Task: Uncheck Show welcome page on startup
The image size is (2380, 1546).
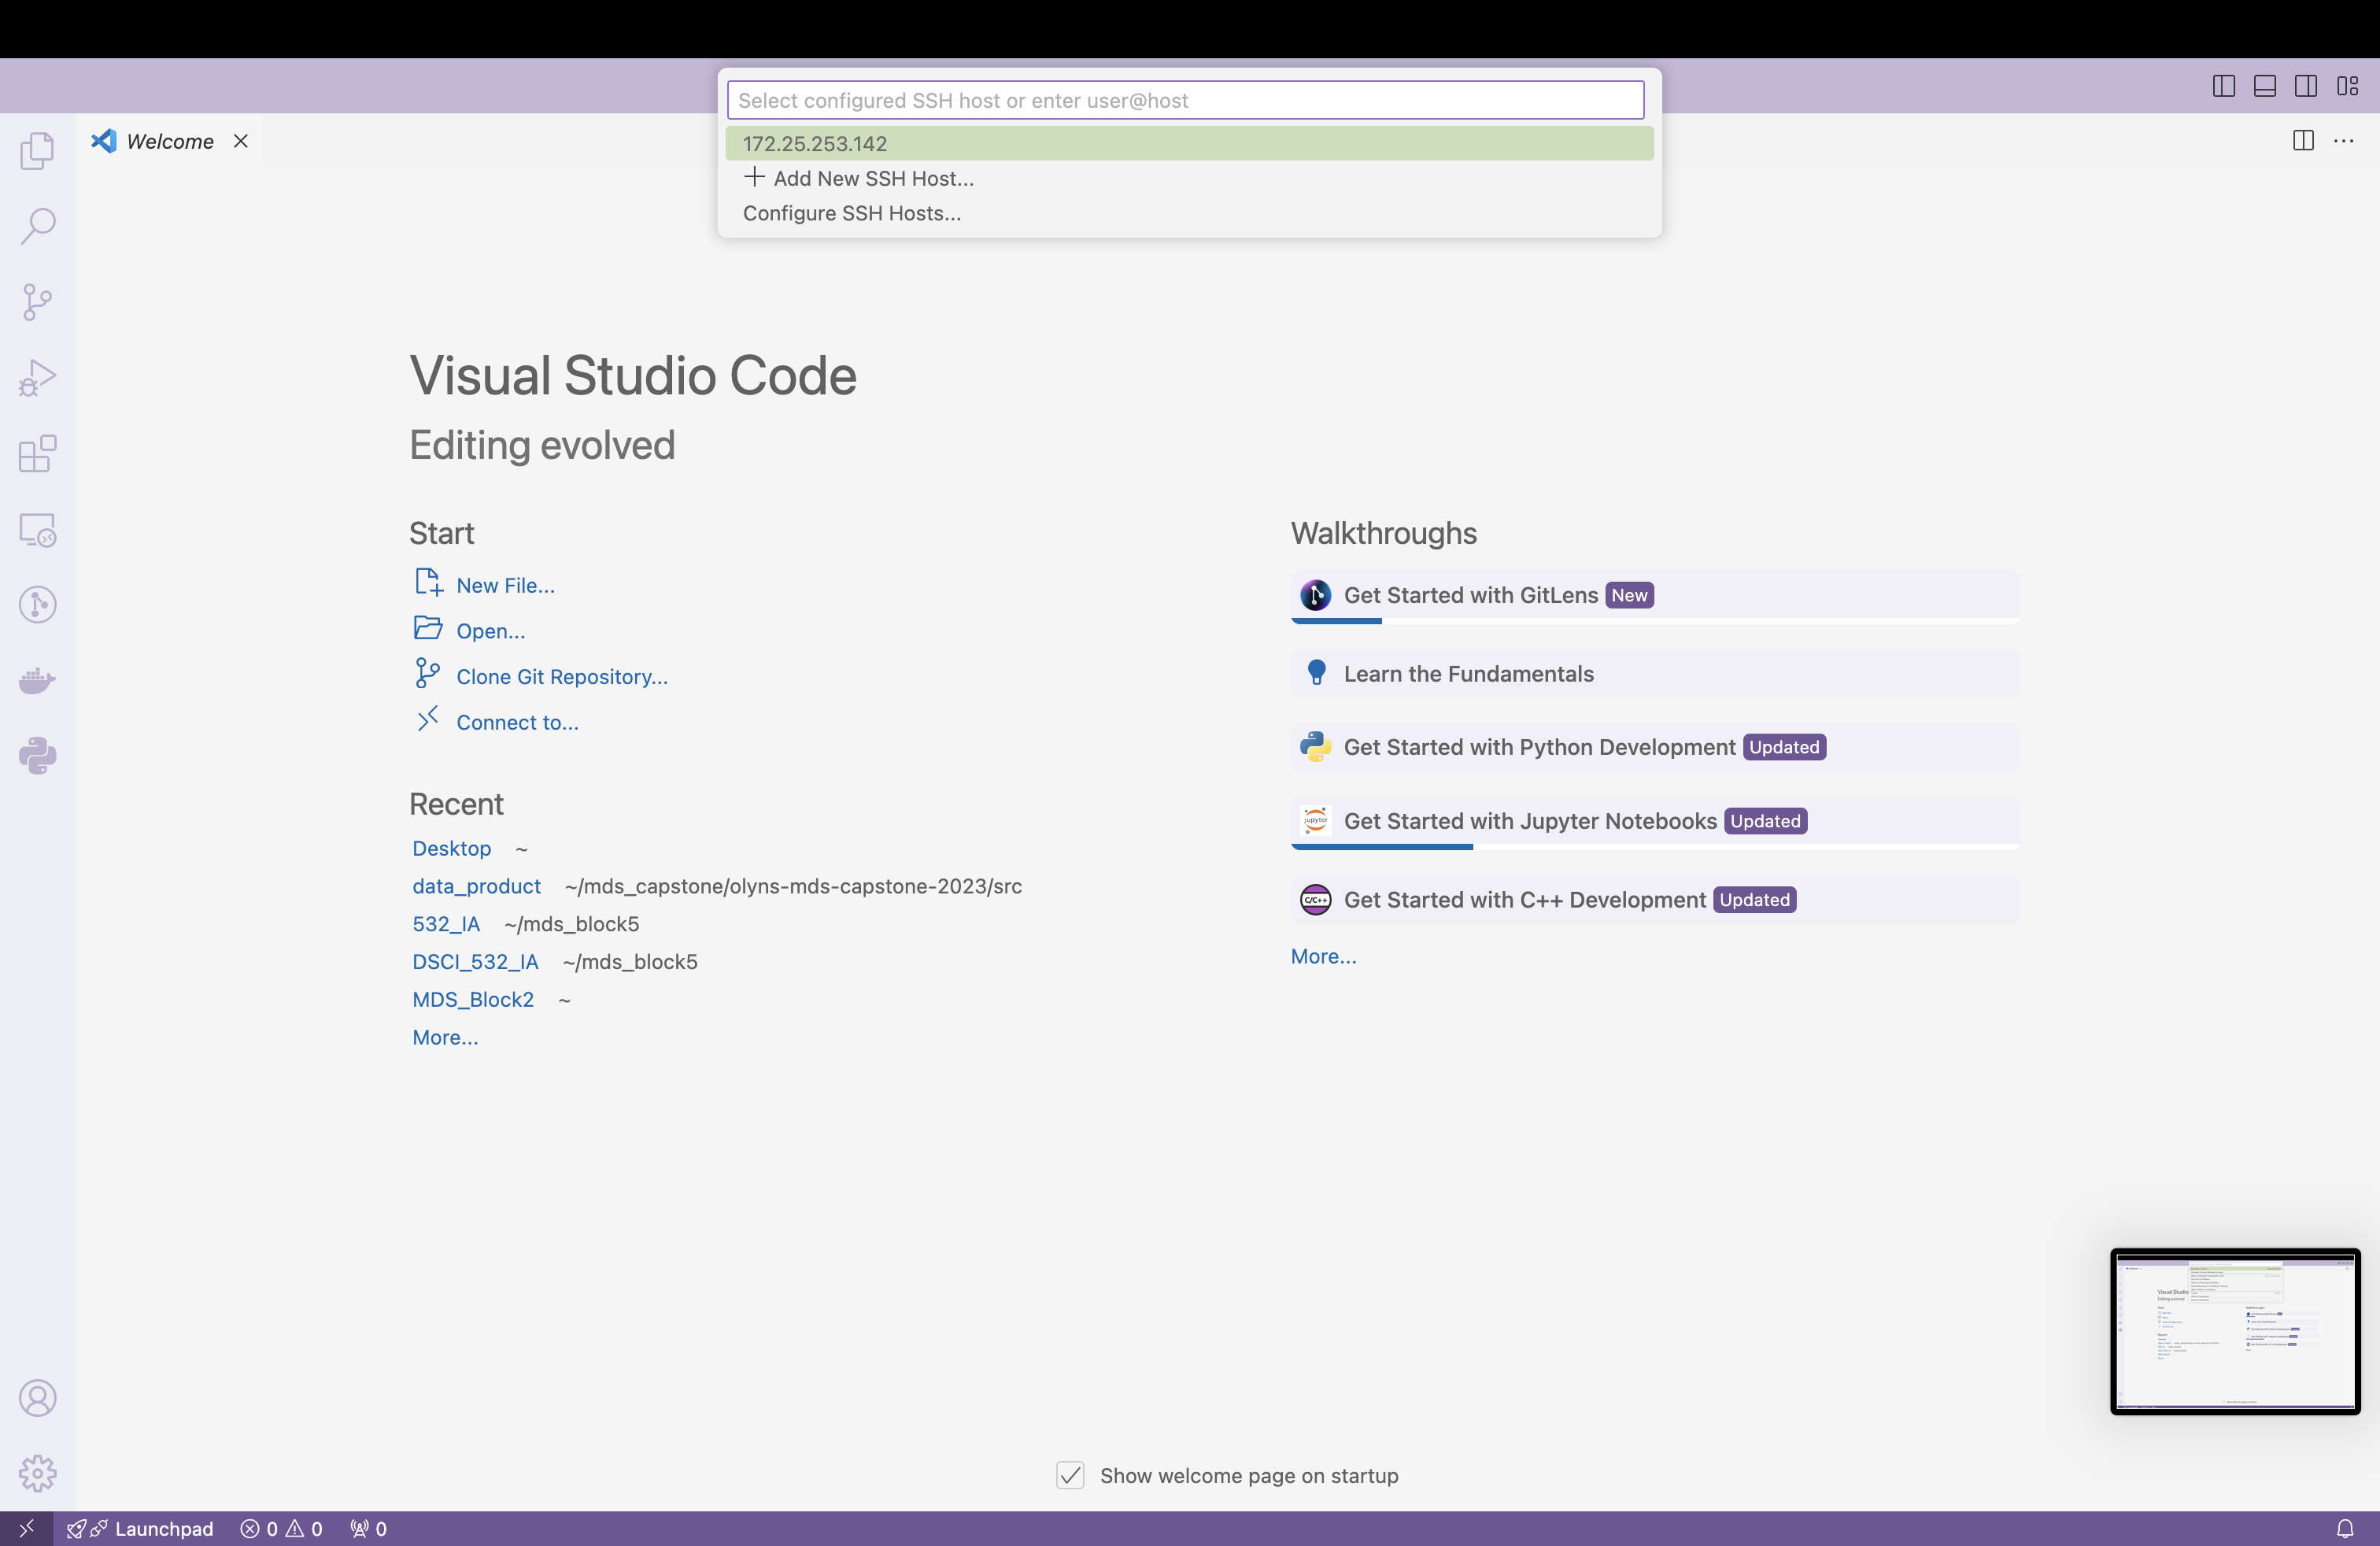Action: point(1070,1475)
